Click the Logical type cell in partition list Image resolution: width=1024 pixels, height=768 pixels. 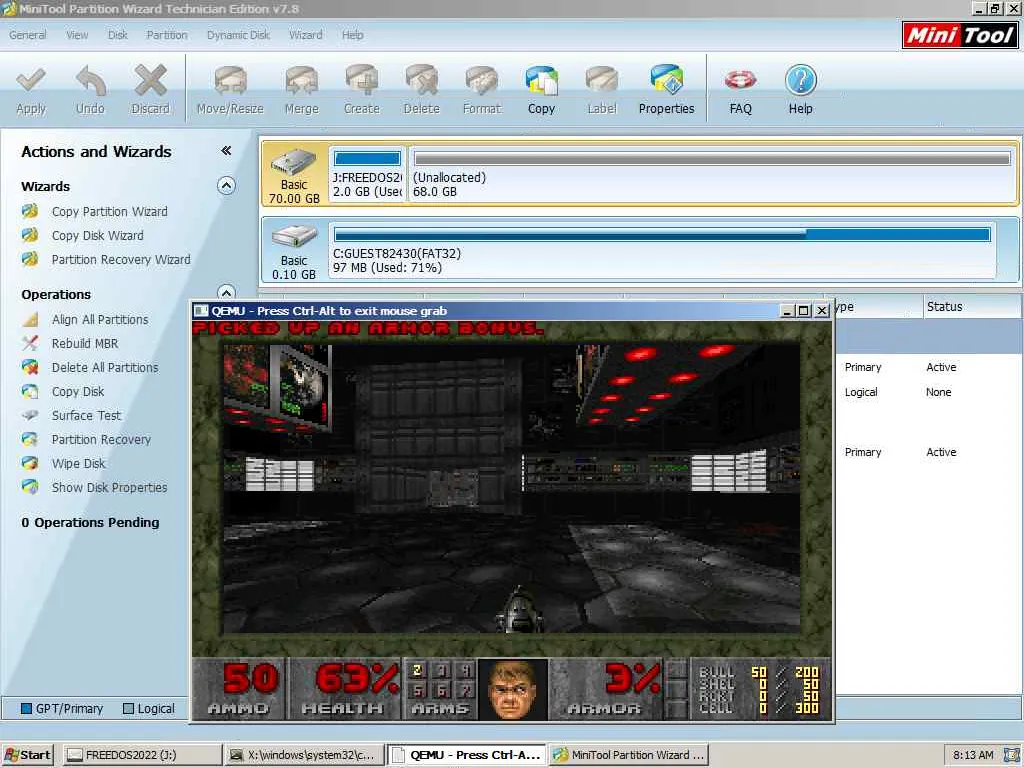pyautogui.click(x=861, y=392)
